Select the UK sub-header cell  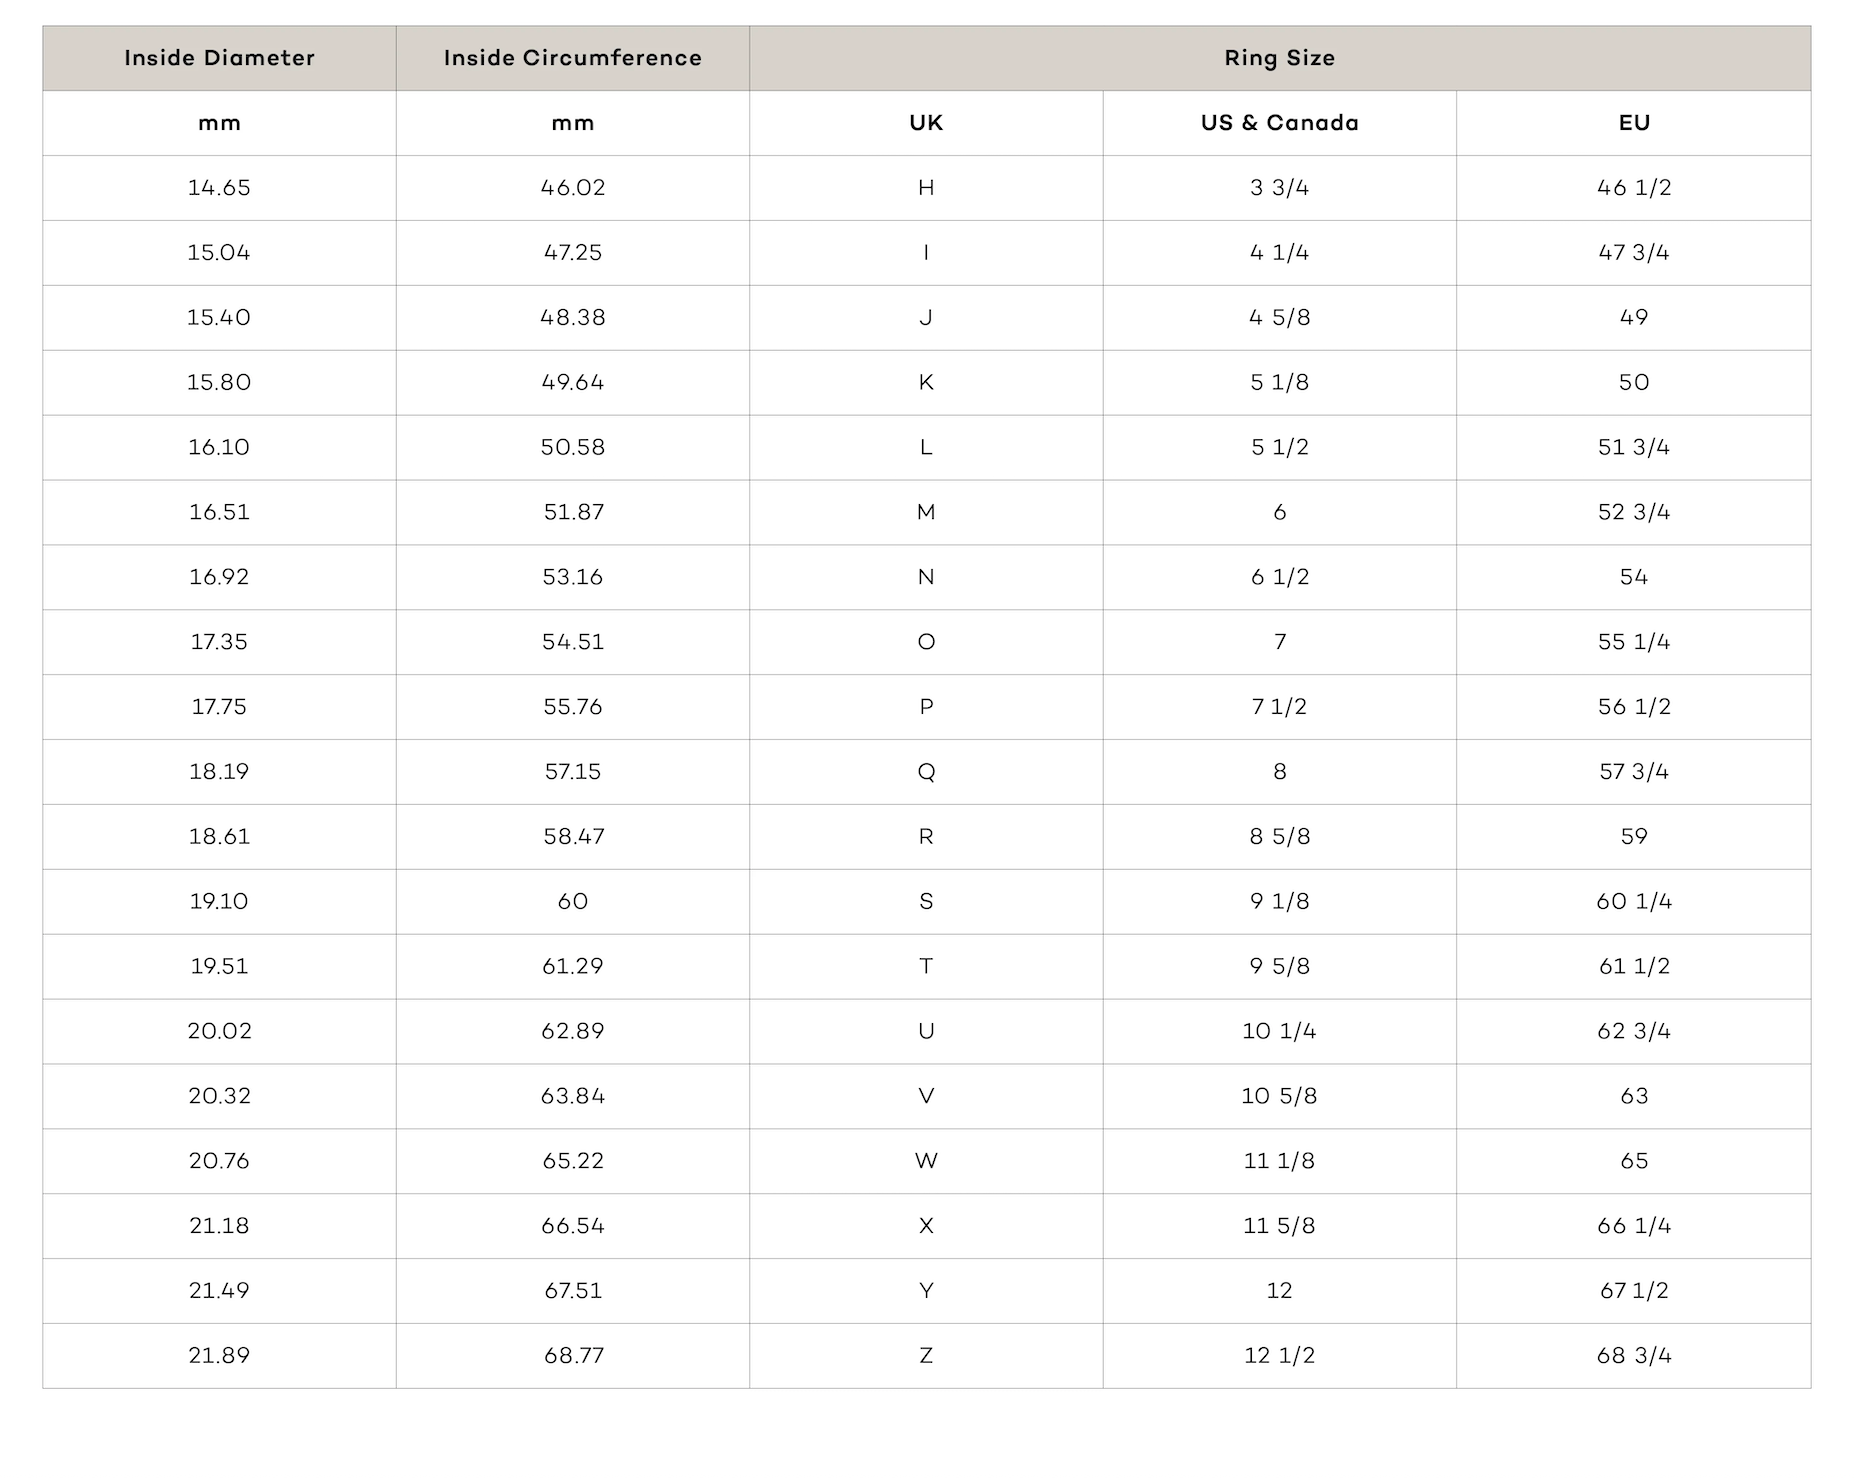point(926,123)
